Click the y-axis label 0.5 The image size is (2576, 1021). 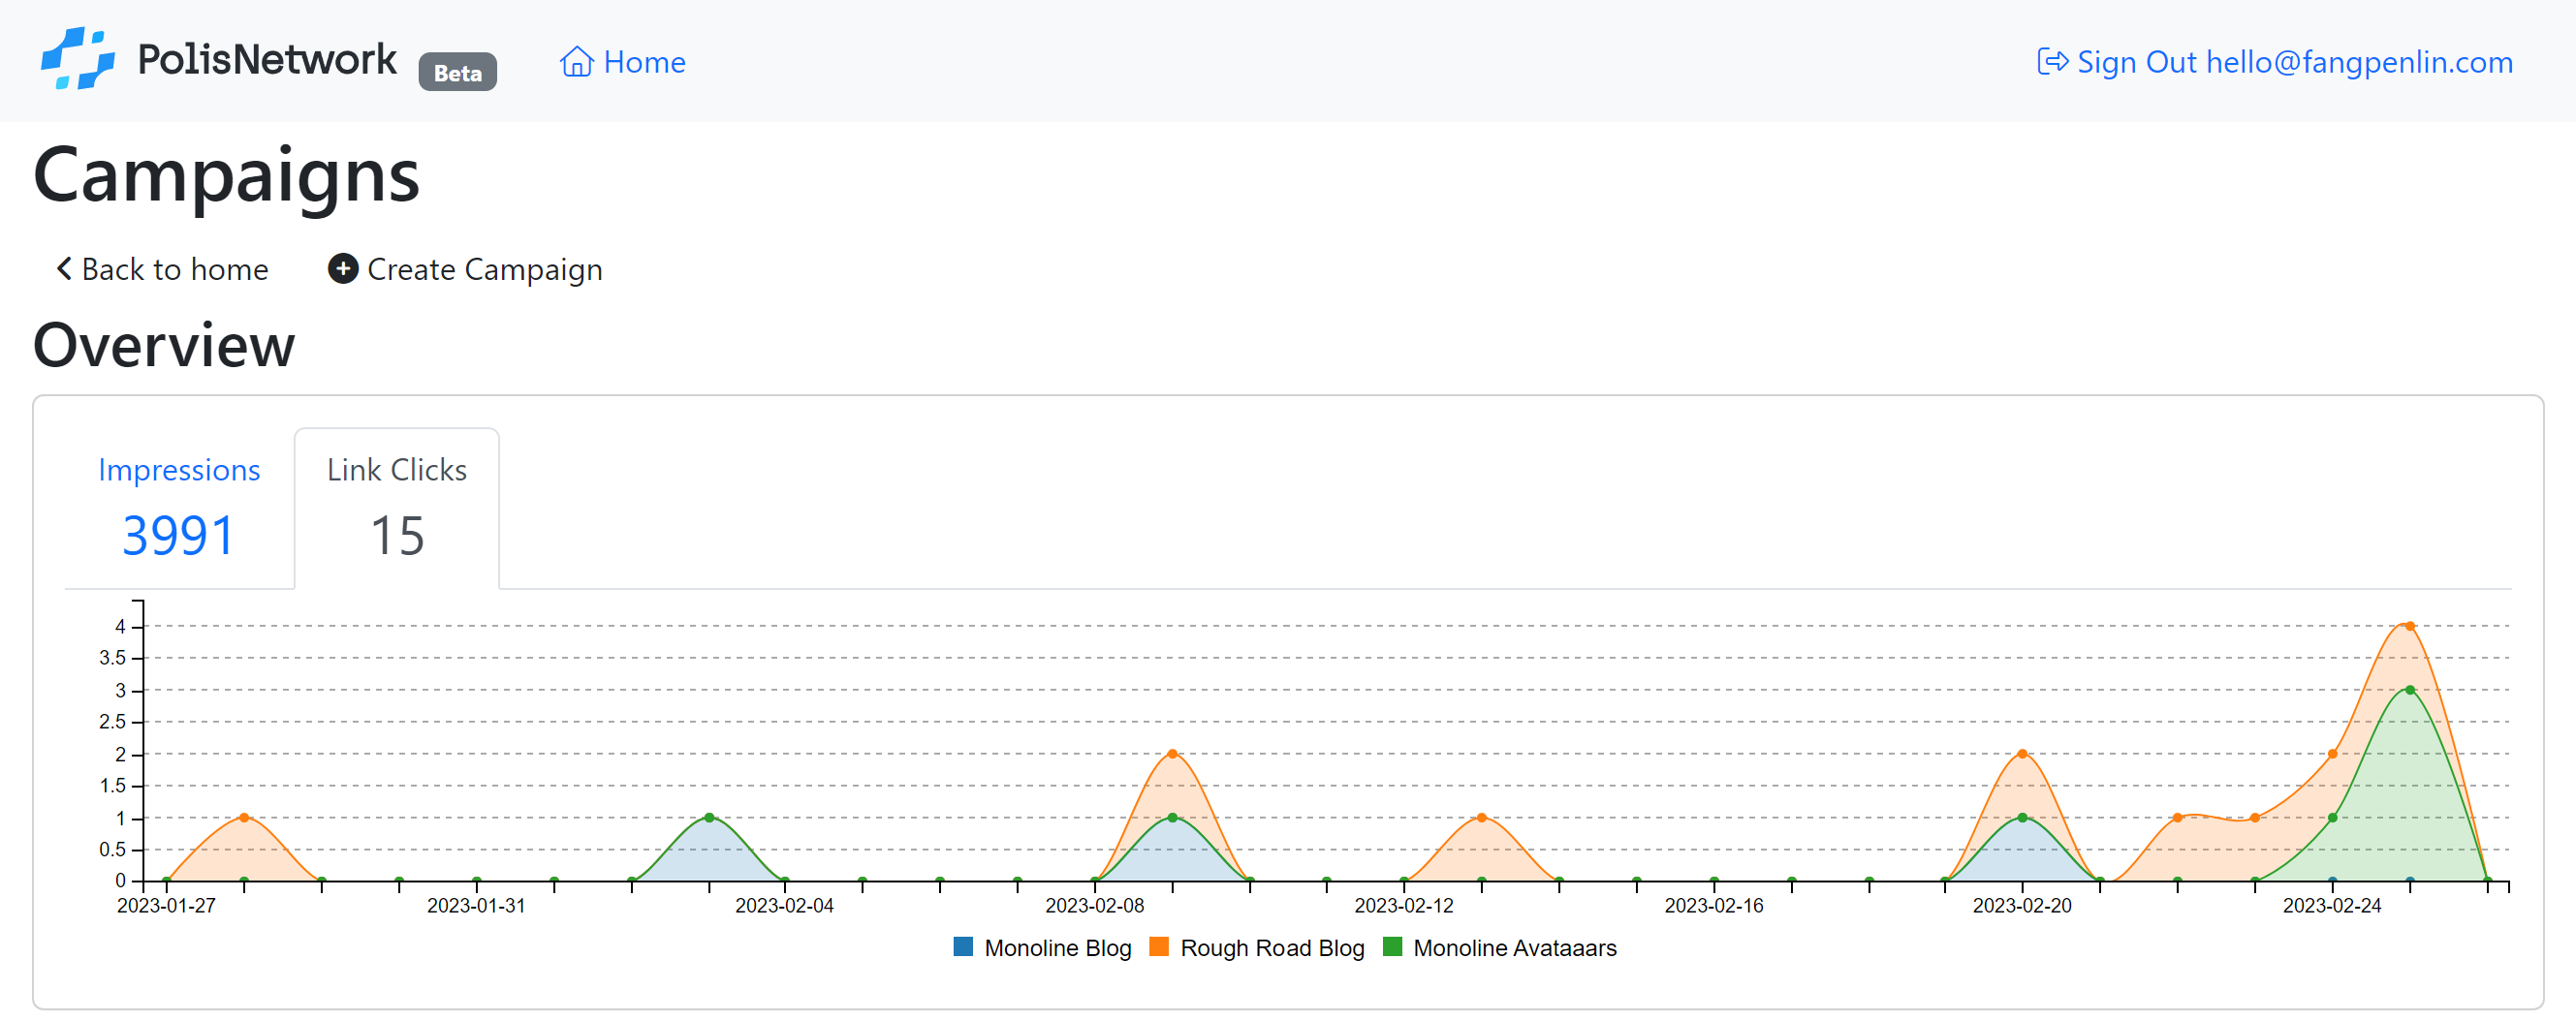pos(112,850)
